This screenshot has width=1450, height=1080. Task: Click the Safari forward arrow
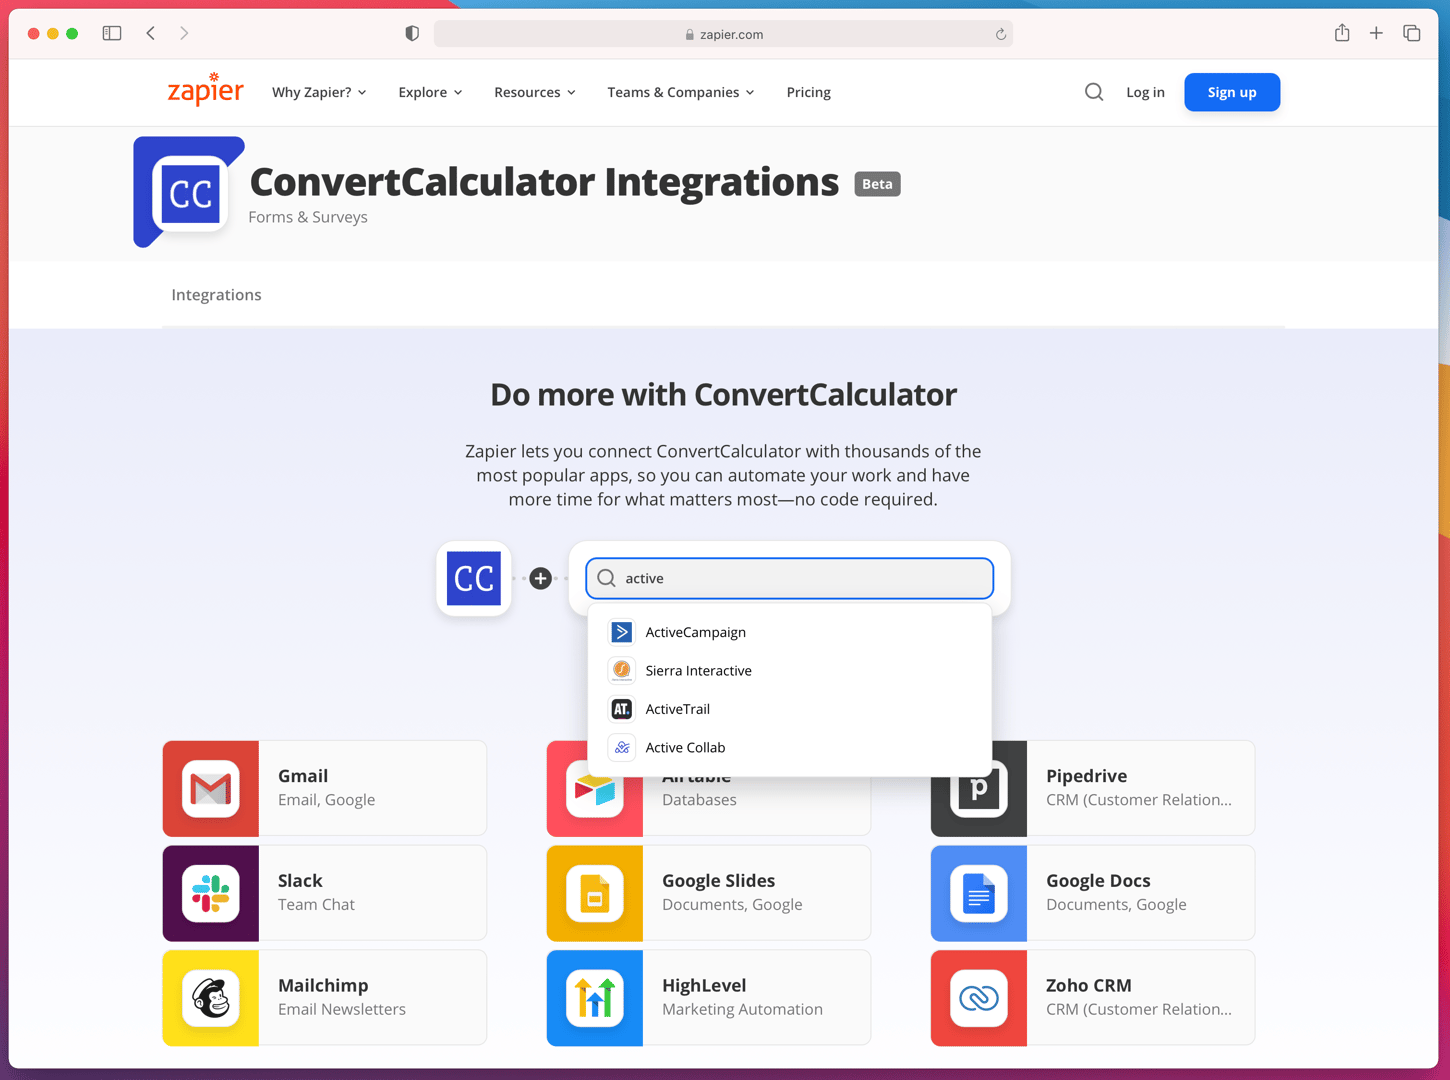click(184, 33)
